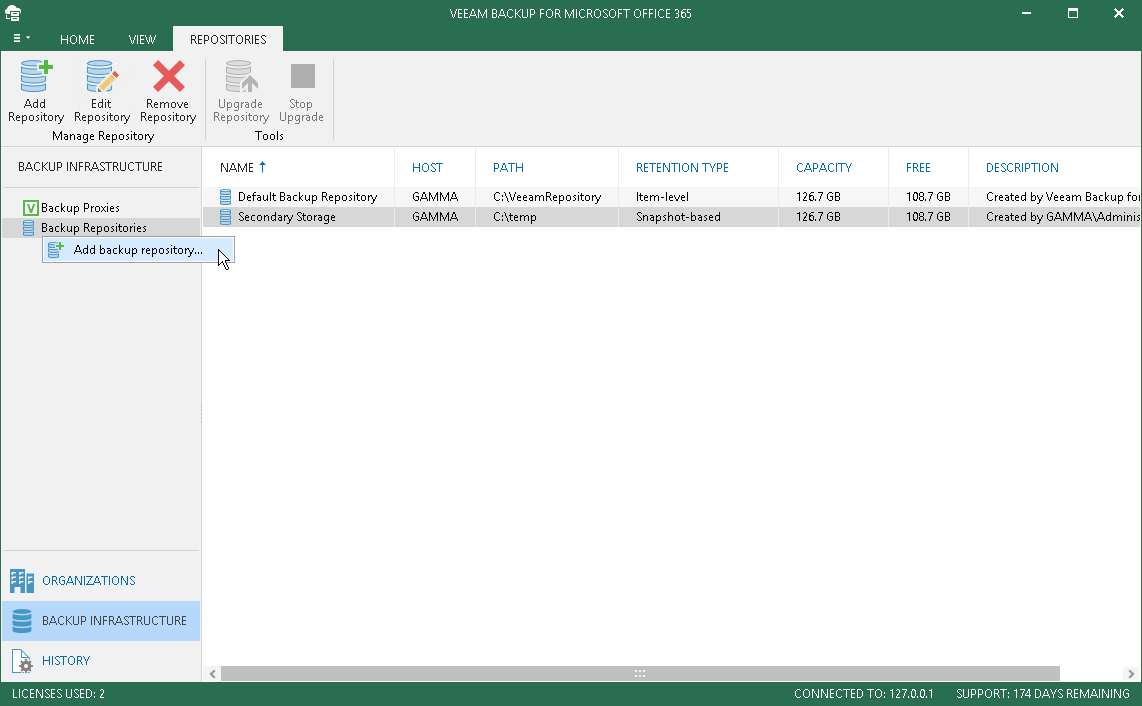Click the NAME sort arrow indicator

pos(262,167)
